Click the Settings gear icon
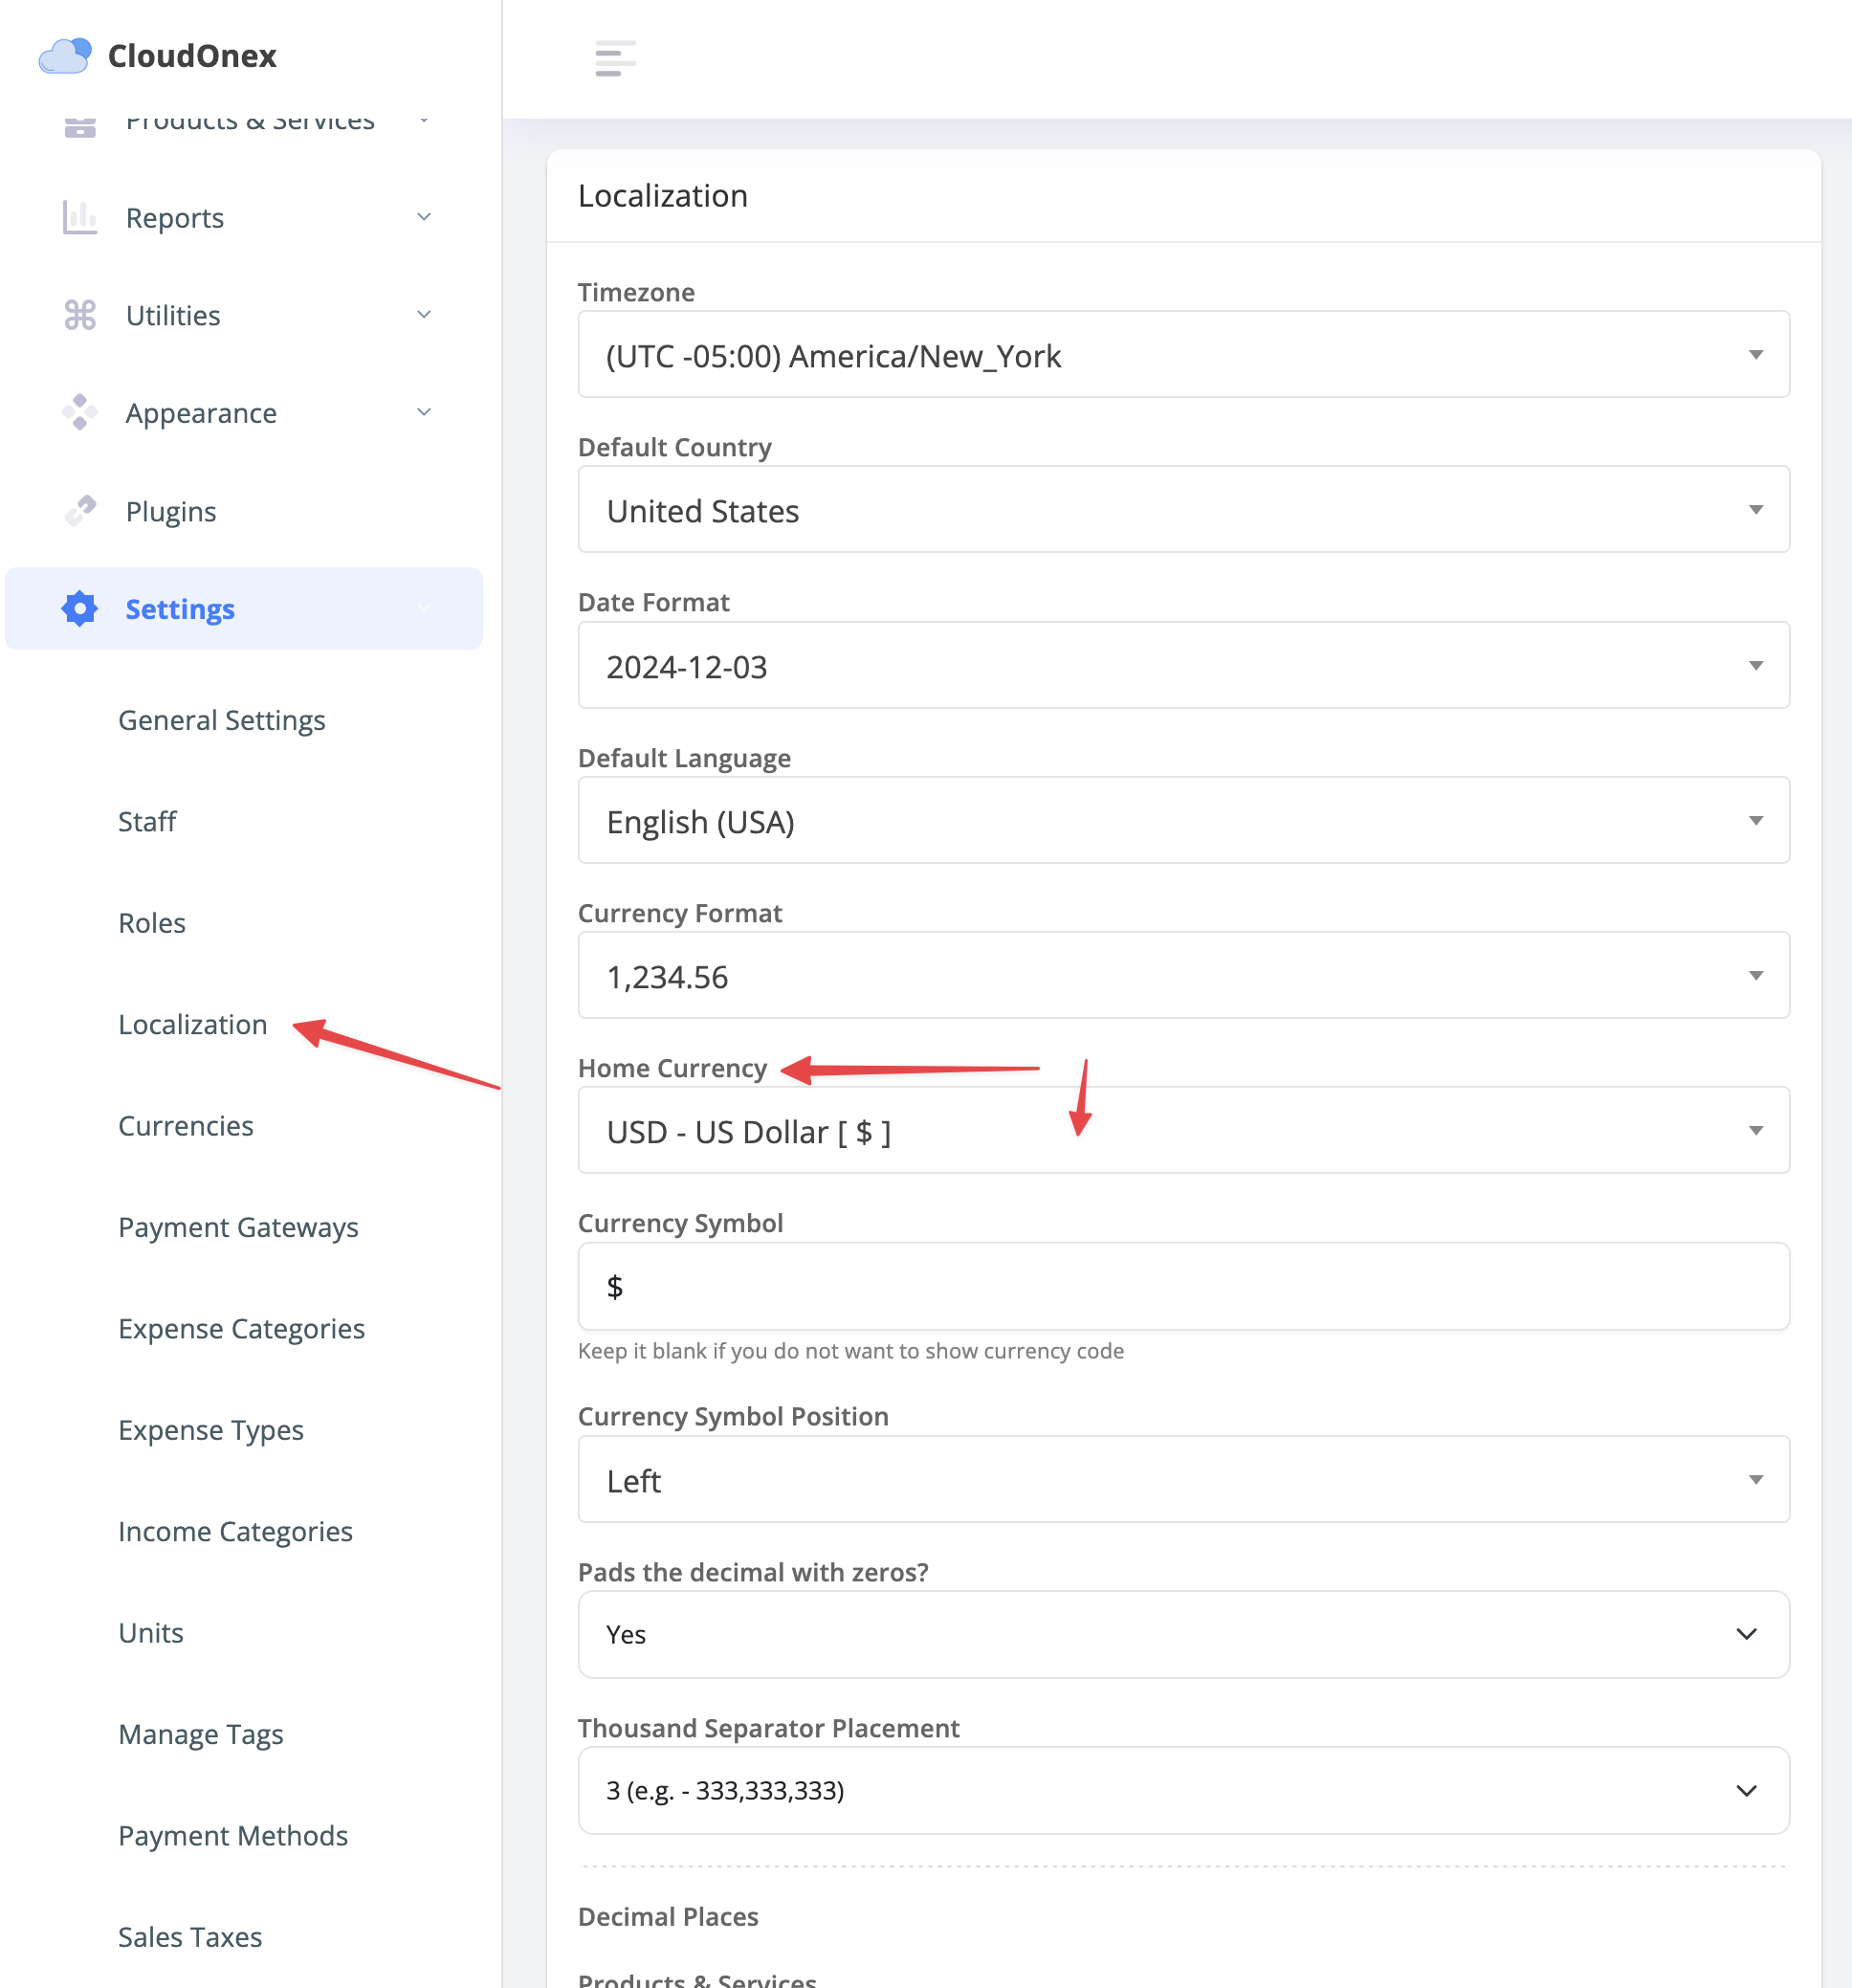This screenshot has width=1852, height=1988. [x=80, y=608]
